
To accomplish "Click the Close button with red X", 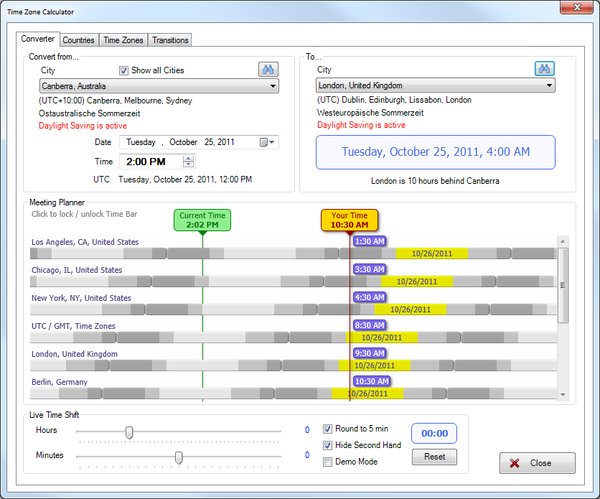I will tap(537, 464).
